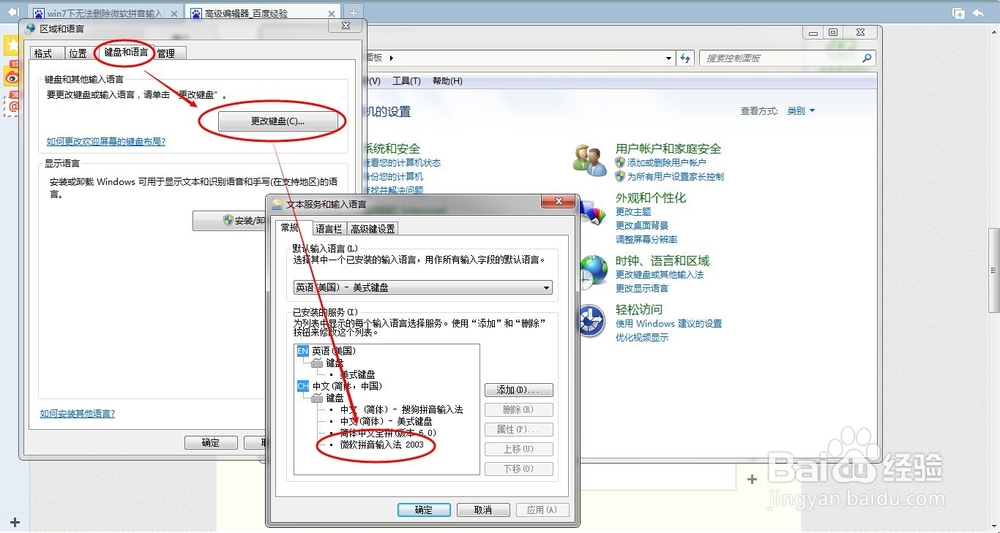Open 外观和个性化 category

651,198
